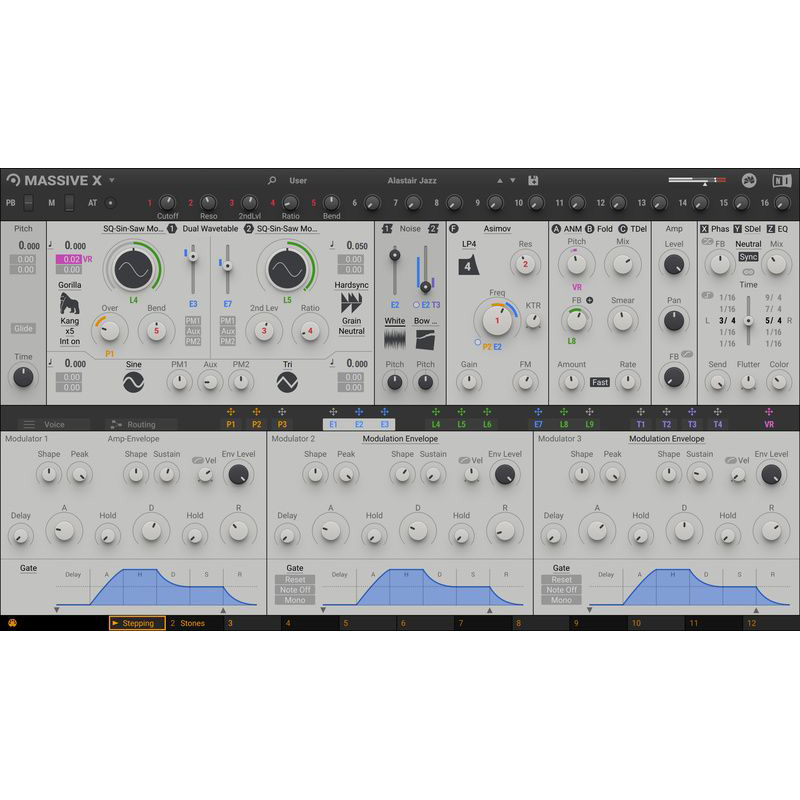Click the oscillator 1 number badge
The width and height of the screenshot is (800, 800).
[x=172, y=229]
